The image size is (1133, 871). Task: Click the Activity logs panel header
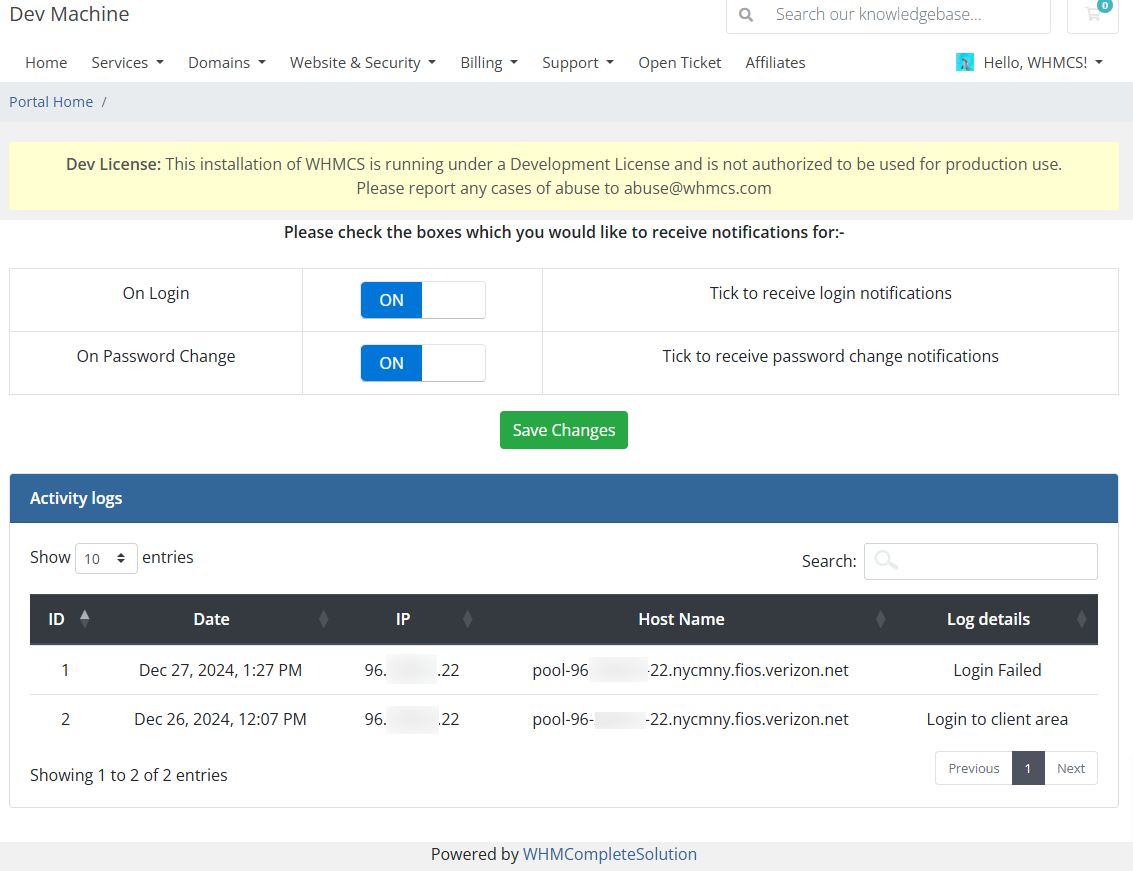(564, 498)
